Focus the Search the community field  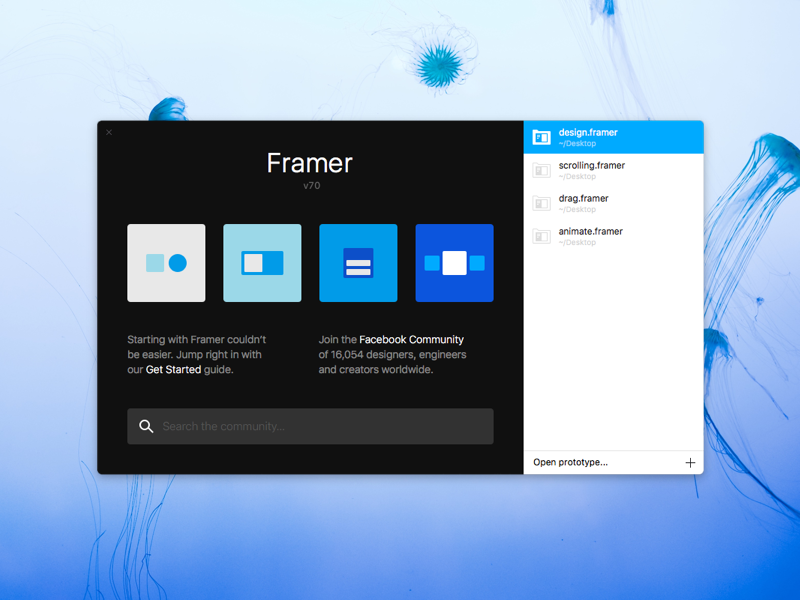[310, 426]
